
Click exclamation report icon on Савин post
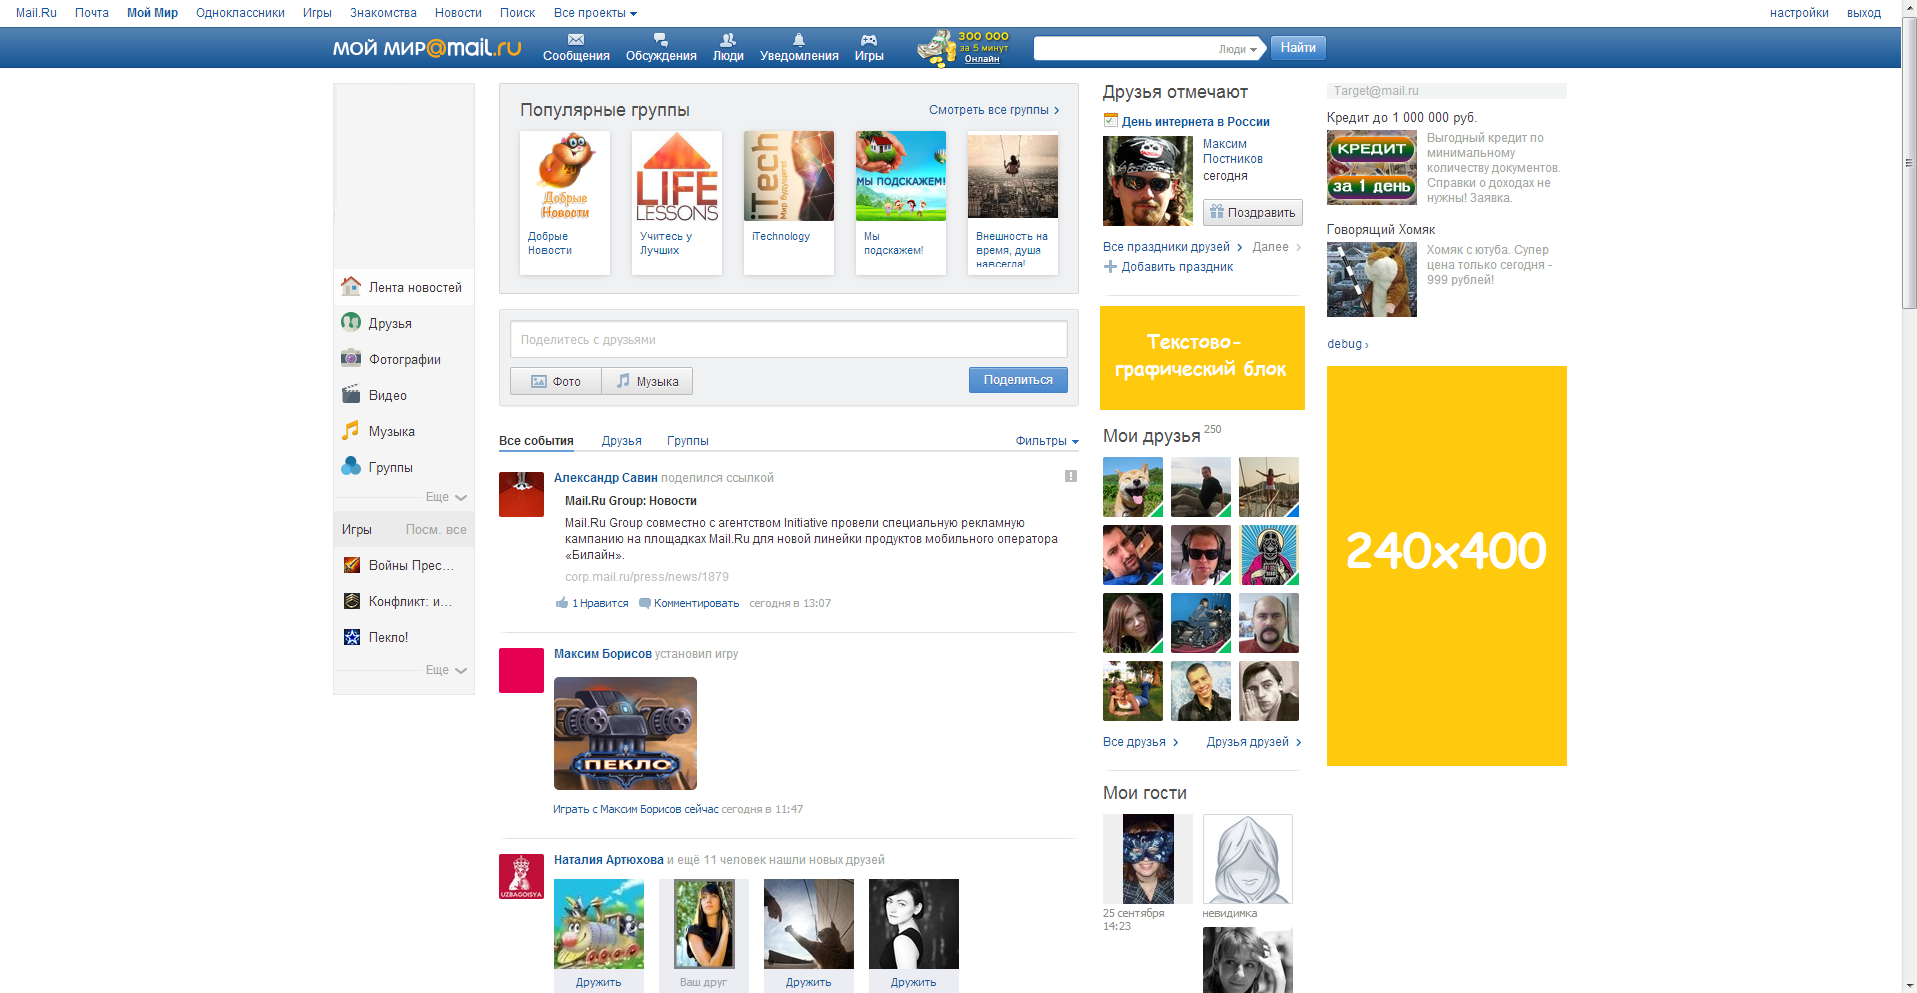click(1071, 476)
